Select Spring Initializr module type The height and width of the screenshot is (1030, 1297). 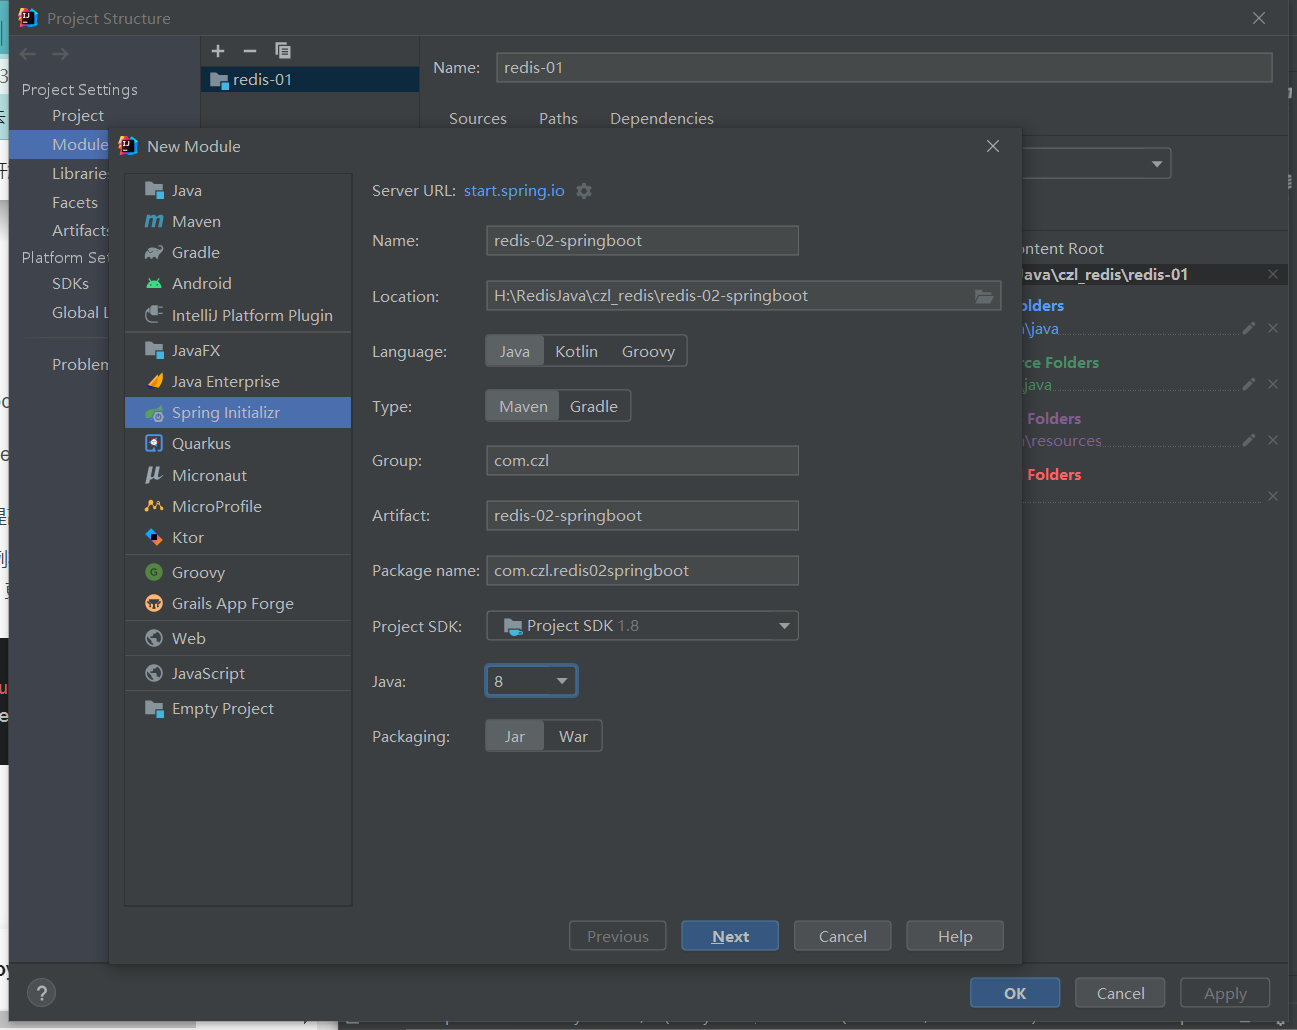click(238, 412)
